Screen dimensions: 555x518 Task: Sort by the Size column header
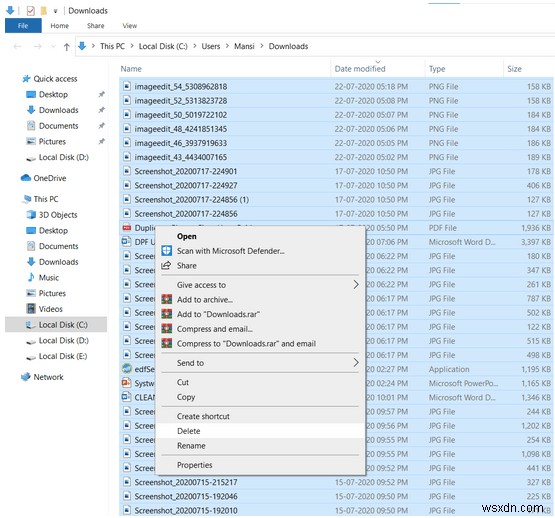point(528,69)
